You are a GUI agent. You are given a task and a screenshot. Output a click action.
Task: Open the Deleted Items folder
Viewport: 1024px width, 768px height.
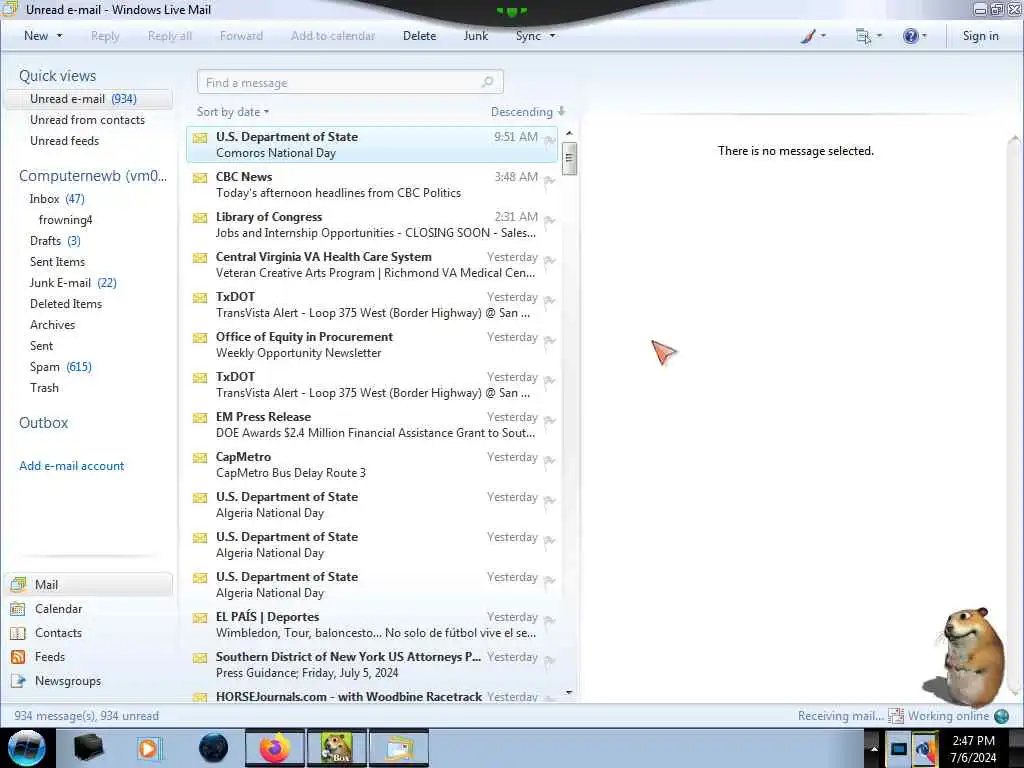coord(66,304)
